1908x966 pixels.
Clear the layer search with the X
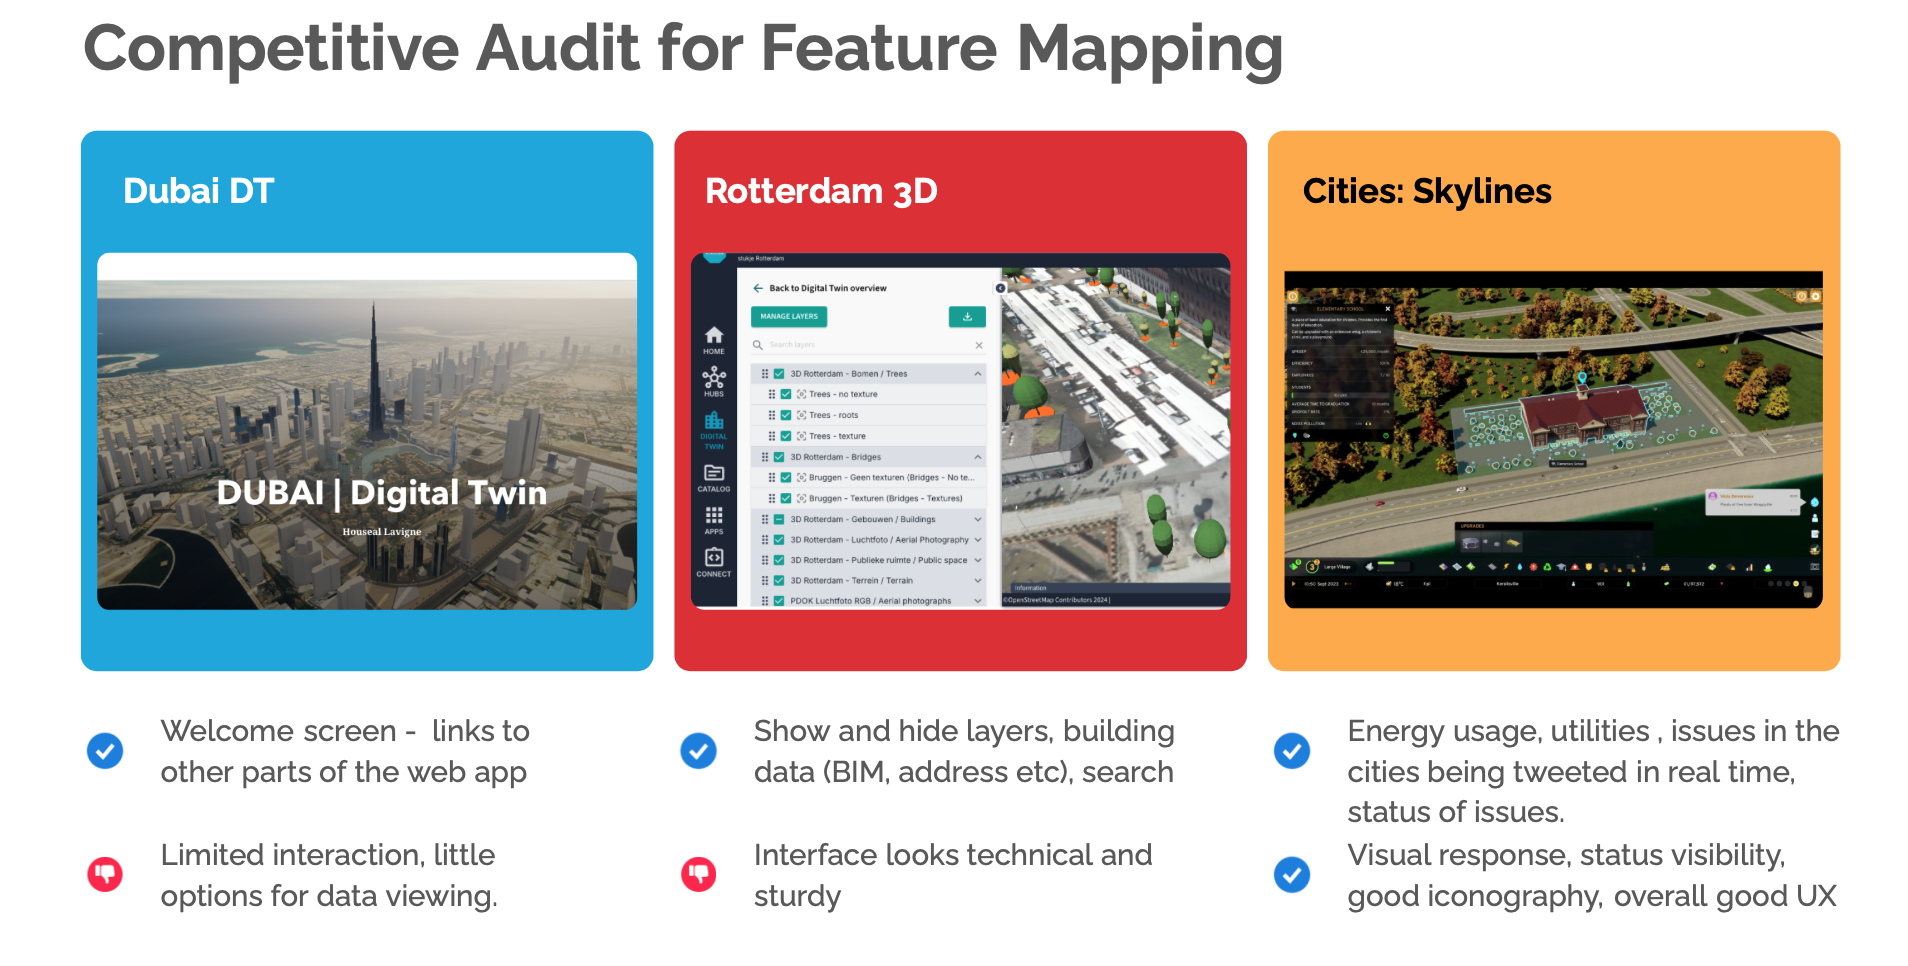[x=979, y=345]
